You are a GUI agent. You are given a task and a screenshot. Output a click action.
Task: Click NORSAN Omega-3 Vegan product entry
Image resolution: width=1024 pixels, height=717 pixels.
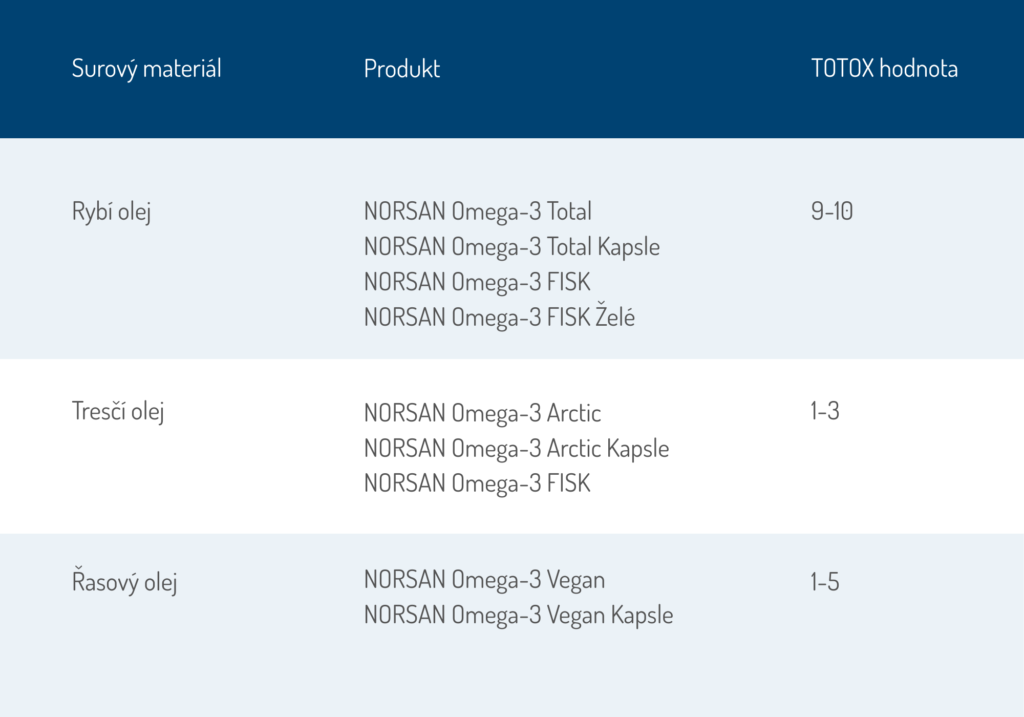(484, 580)
